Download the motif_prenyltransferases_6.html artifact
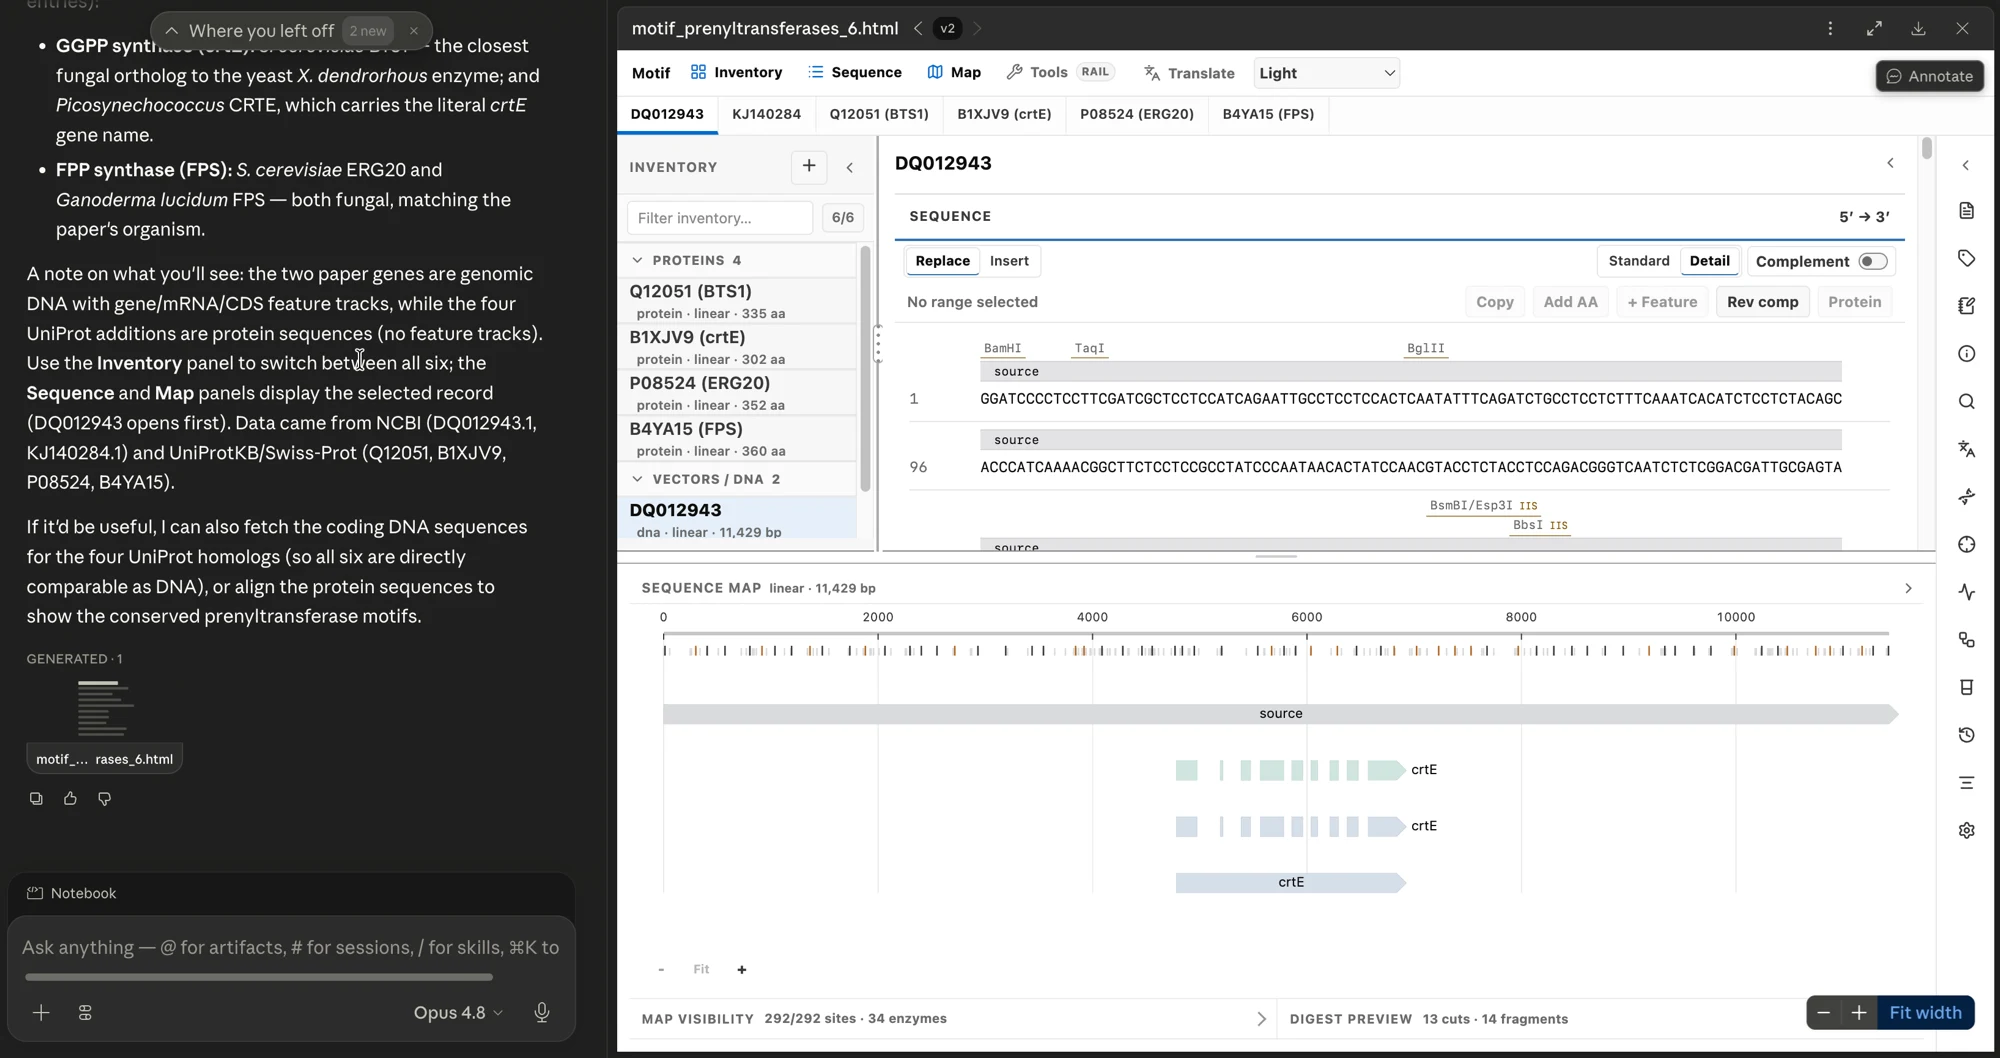 pyautogui.click(x=1918, y=28)
